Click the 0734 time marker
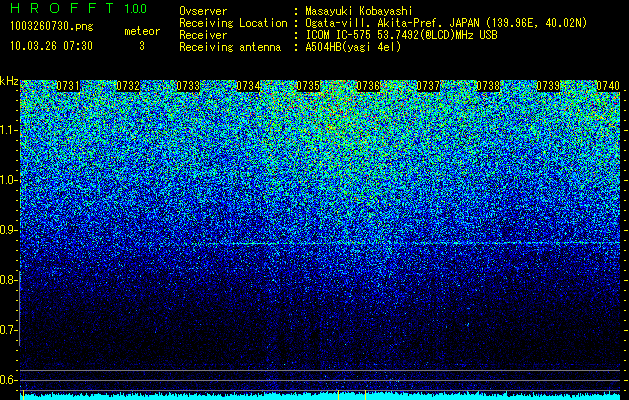This screenshot has height=400, width=629. (x=248, y=86)
